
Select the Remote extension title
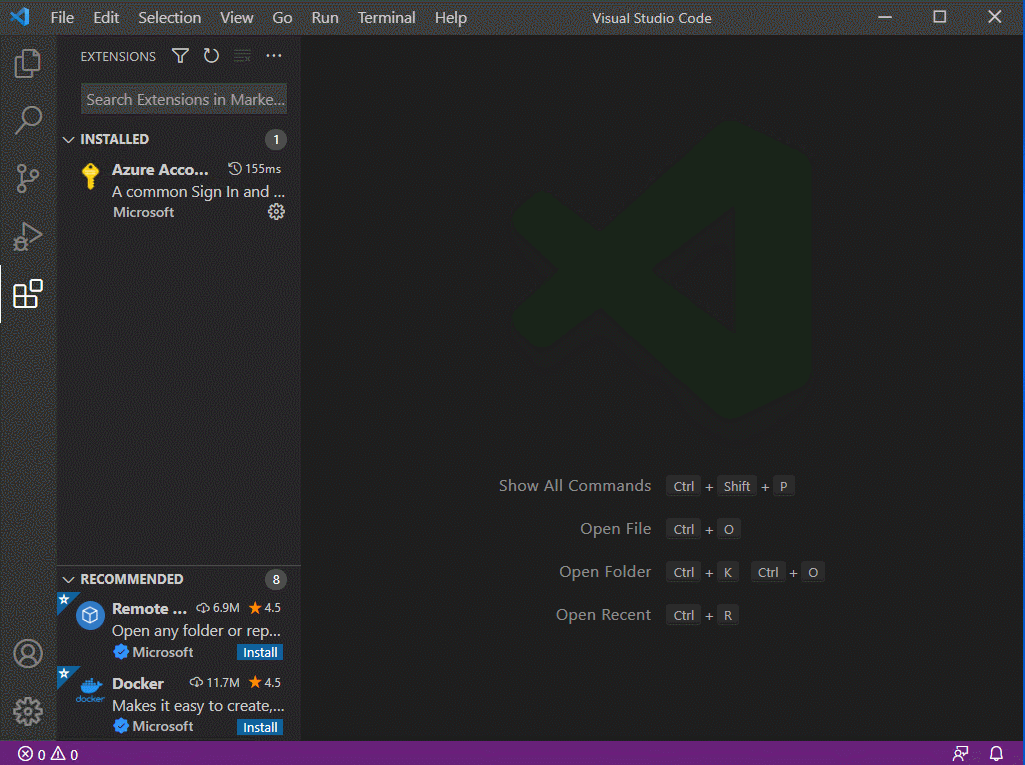150,609
